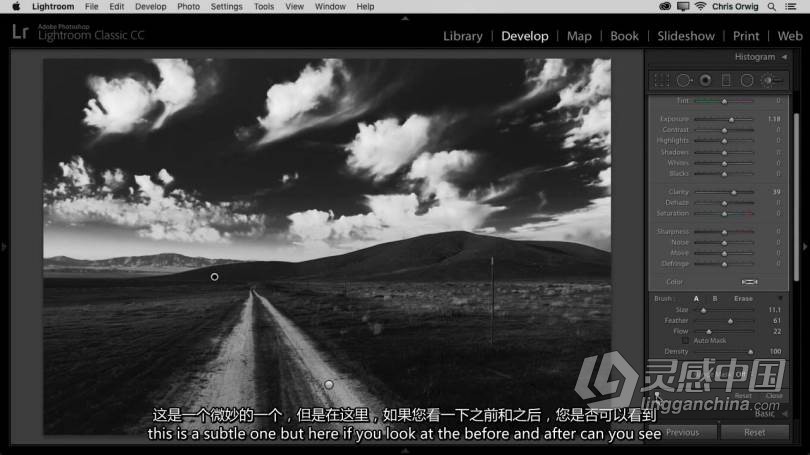The image size is (810, 455).
Task: Select the Crop Overlay tool
Action: coord(662,80)
